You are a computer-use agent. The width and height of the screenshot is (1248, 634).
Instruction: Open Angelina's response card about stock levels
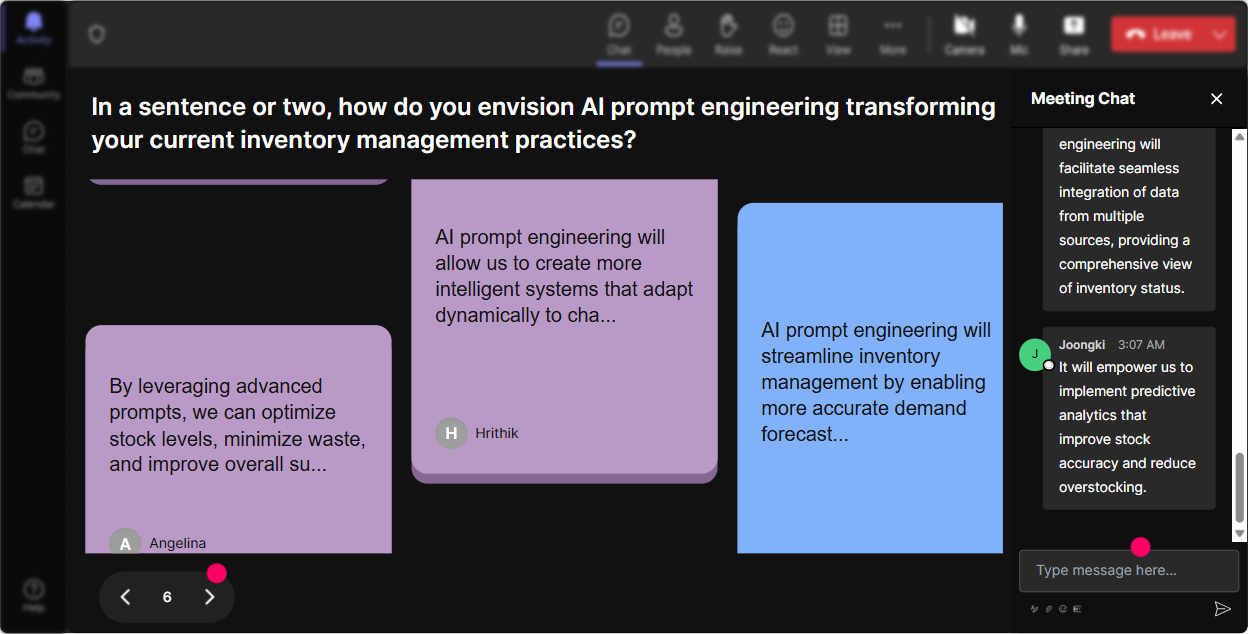point(238,439)
